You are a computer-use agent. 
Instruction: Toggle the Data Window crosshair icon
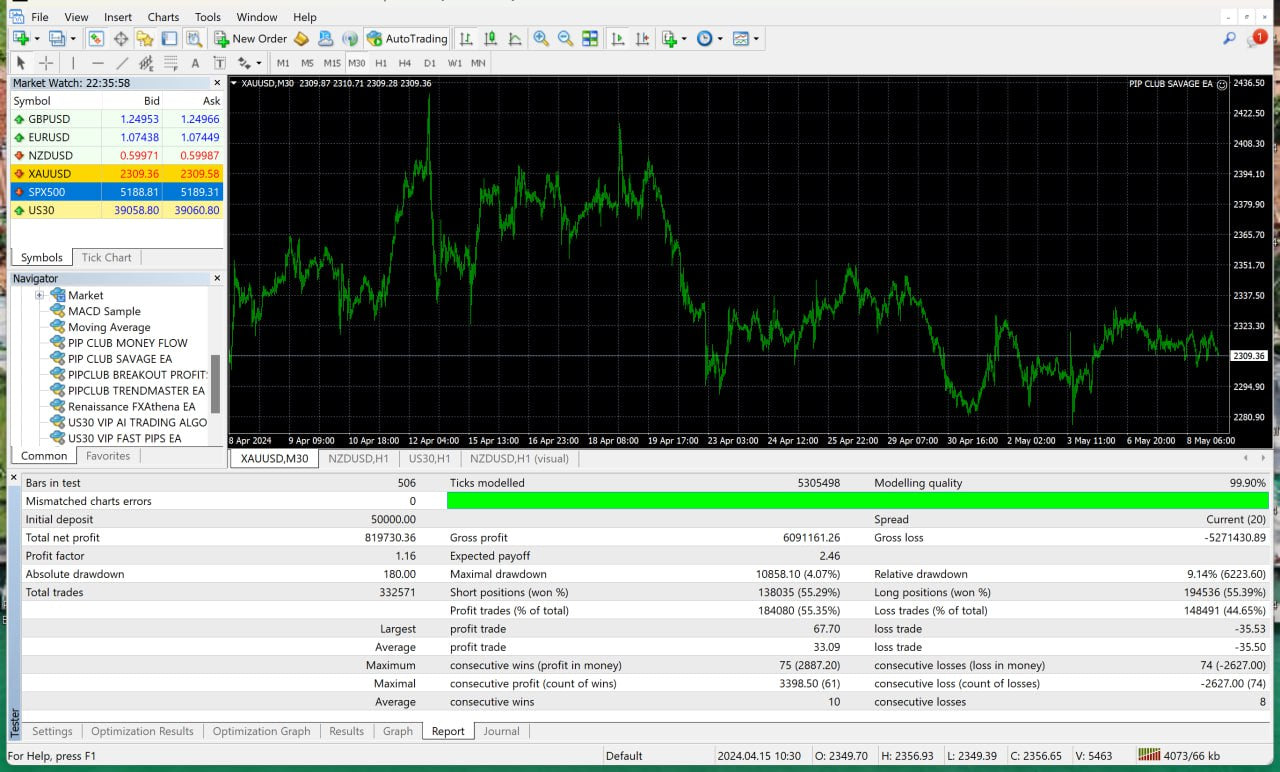click(x=121, y=39)
